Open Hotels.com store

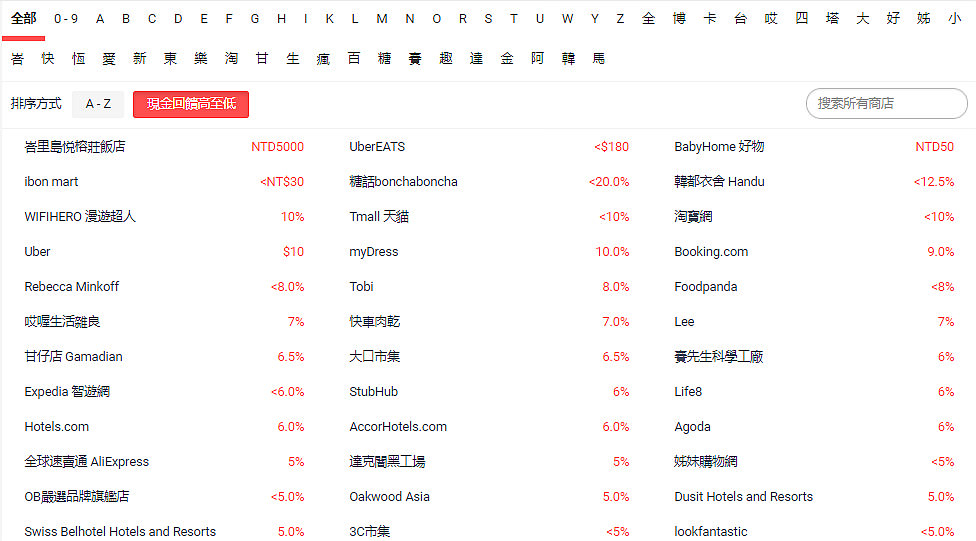point(57,426)
